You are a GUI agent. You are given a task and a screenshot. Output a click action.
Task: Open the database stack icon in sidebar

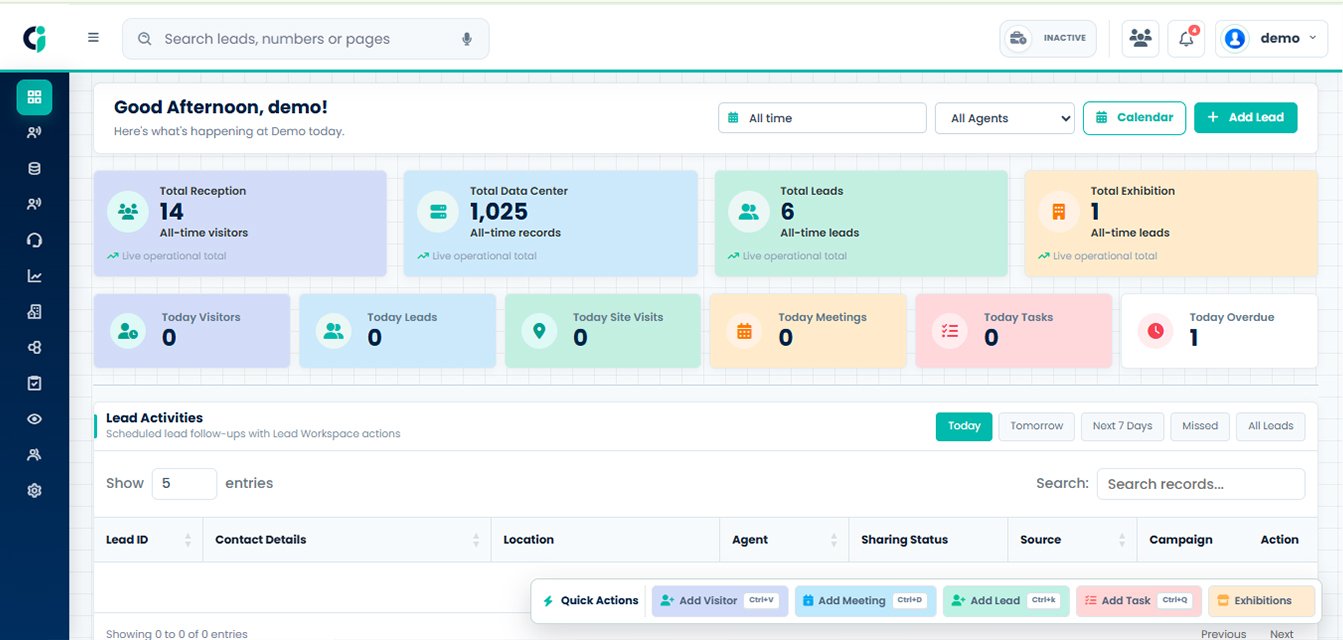(34, 169)
